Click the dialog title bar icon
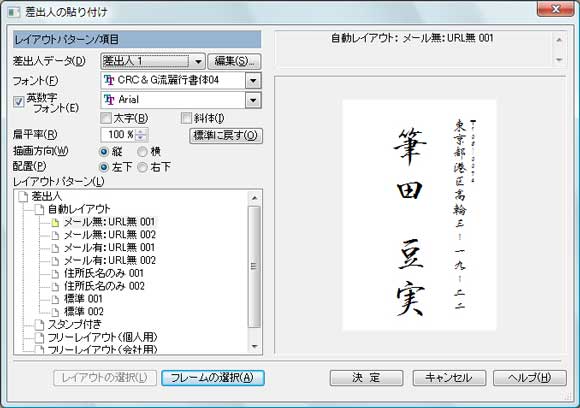The width and height of the screenshot is (580, 408). (x=14, y=12)
